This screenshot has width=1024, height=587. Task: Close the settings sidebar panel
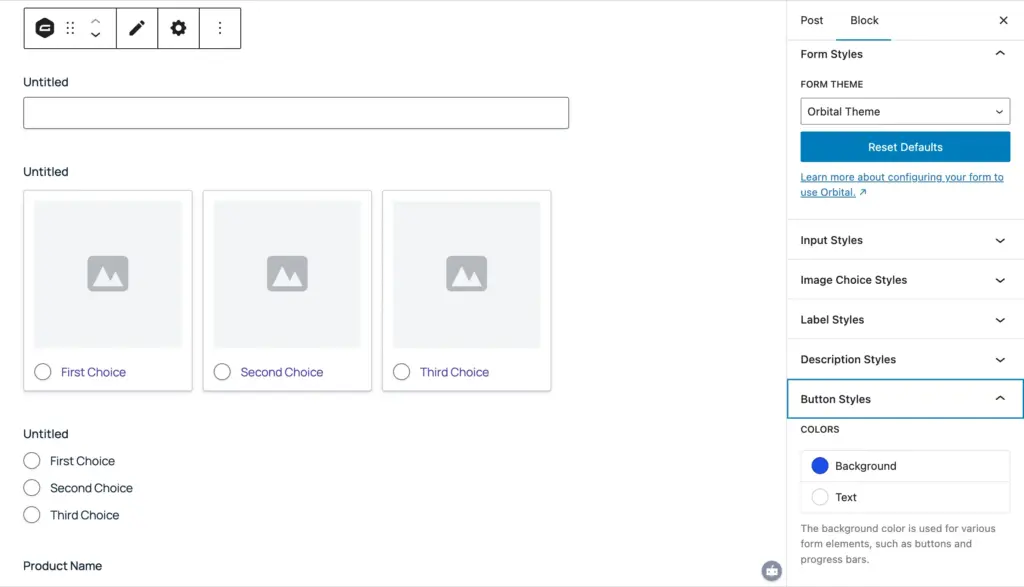[x=1003, y=20]
